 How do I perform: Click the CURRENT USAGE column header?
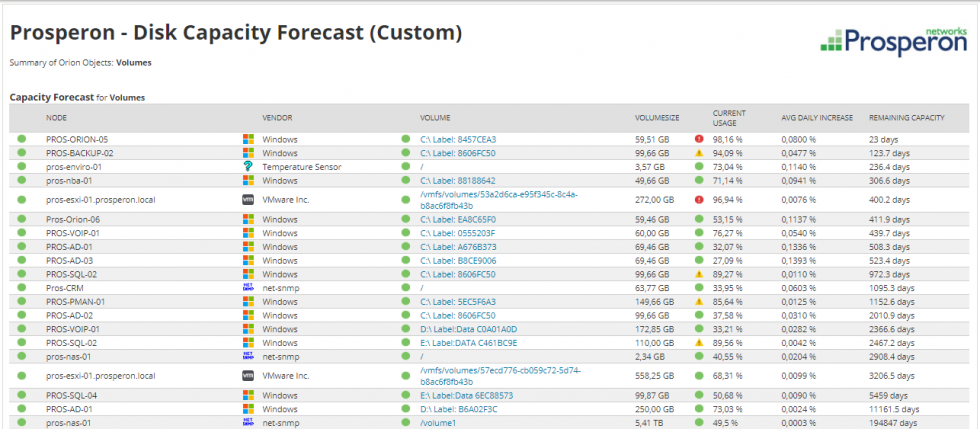pos(729,118)
